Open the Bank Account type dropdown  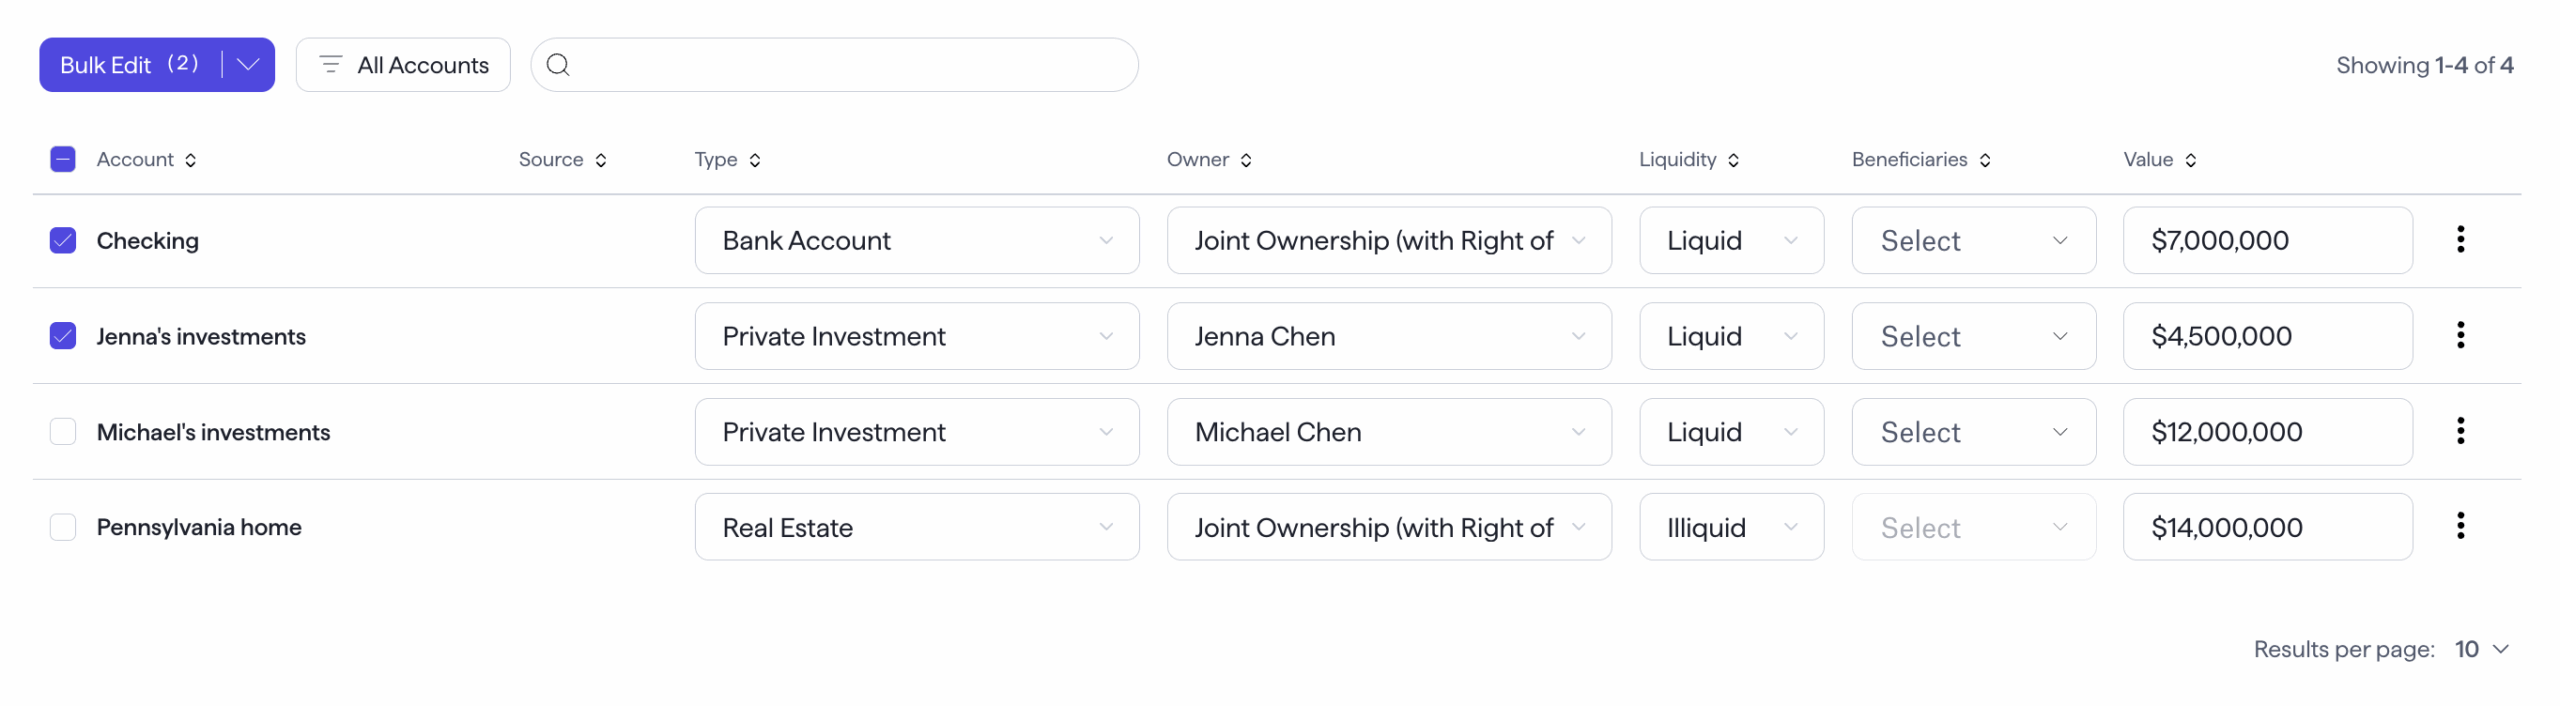click(915, 240)
